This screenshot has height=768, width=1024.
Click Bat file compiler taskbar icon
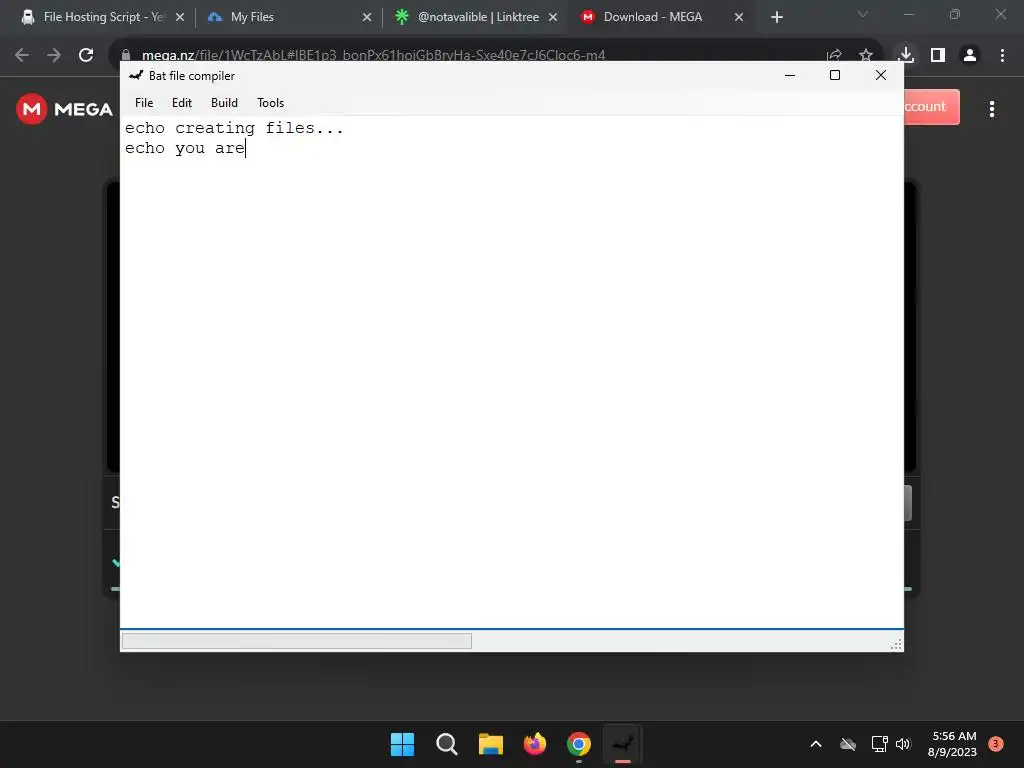[622, 744]
